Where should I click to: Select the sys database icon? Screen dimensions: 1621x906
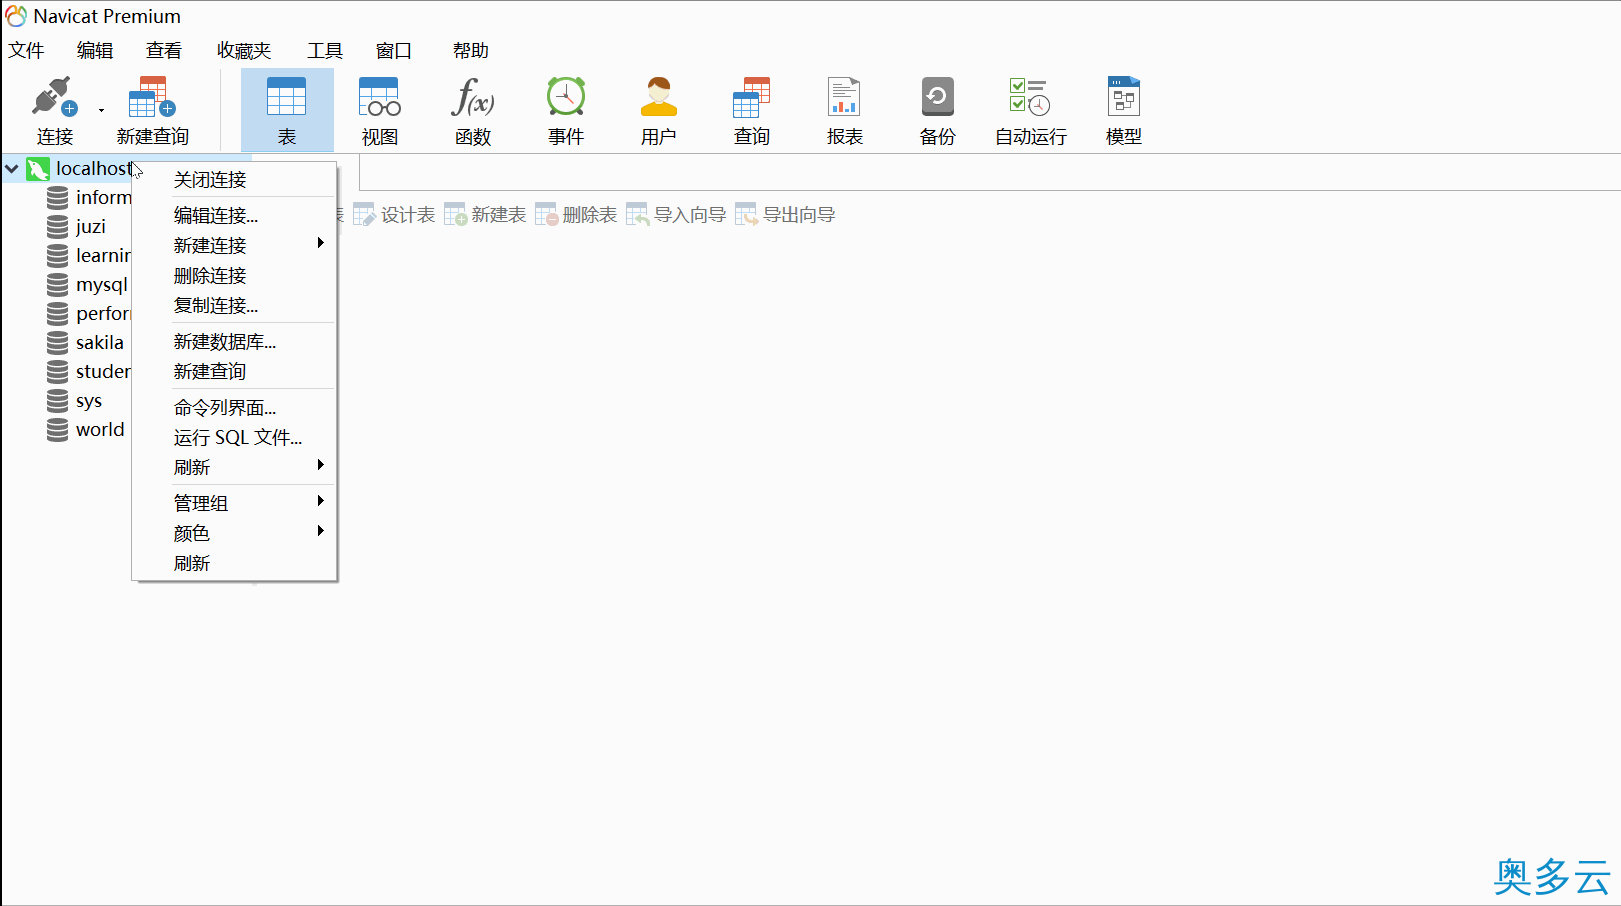pyautogui.click(x=58, y=401)
